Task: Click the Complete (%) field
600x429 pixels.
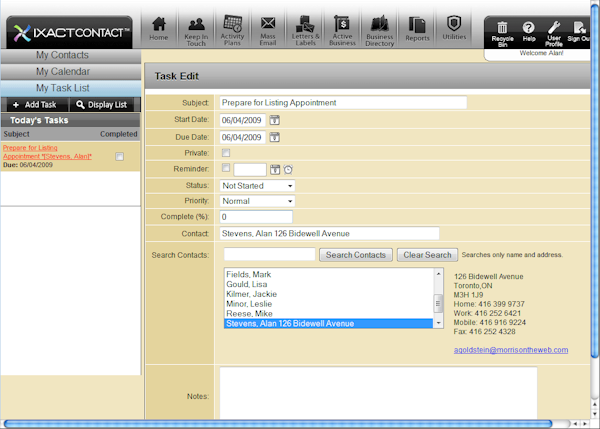Action: (256, 217)
